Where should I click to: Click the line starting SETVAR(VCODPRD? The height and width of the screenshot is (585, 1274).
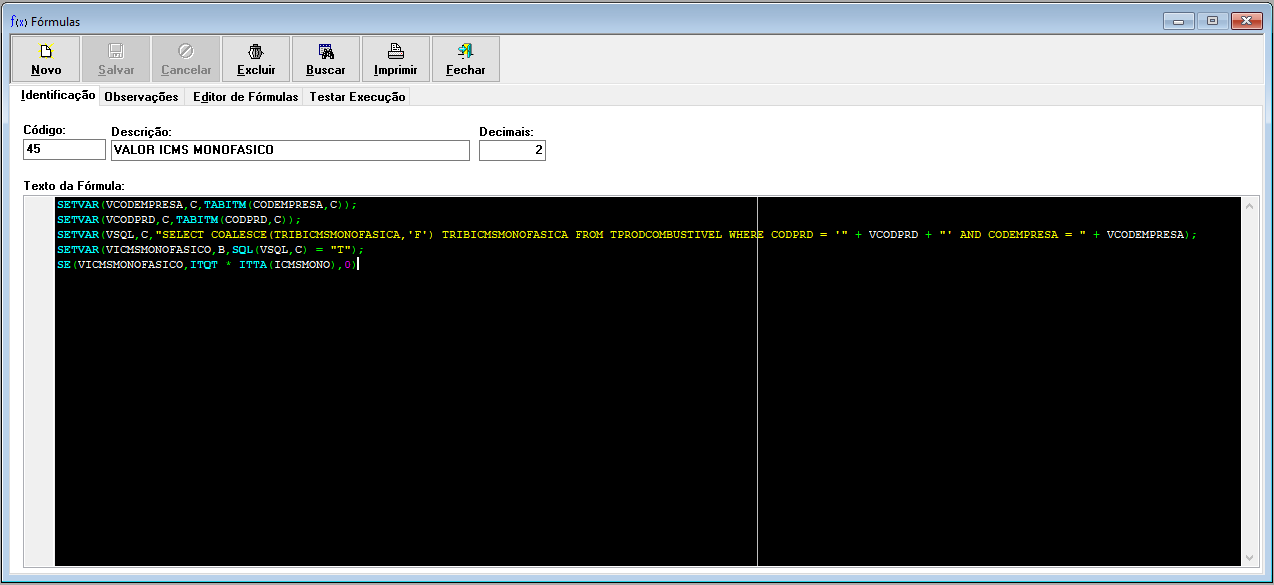tap(178, 219)
